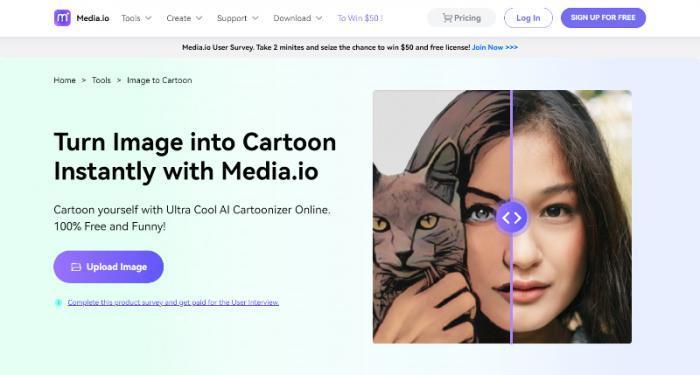Open the Create menu
This screenshot has width=700, height=375.
point(179,18)
